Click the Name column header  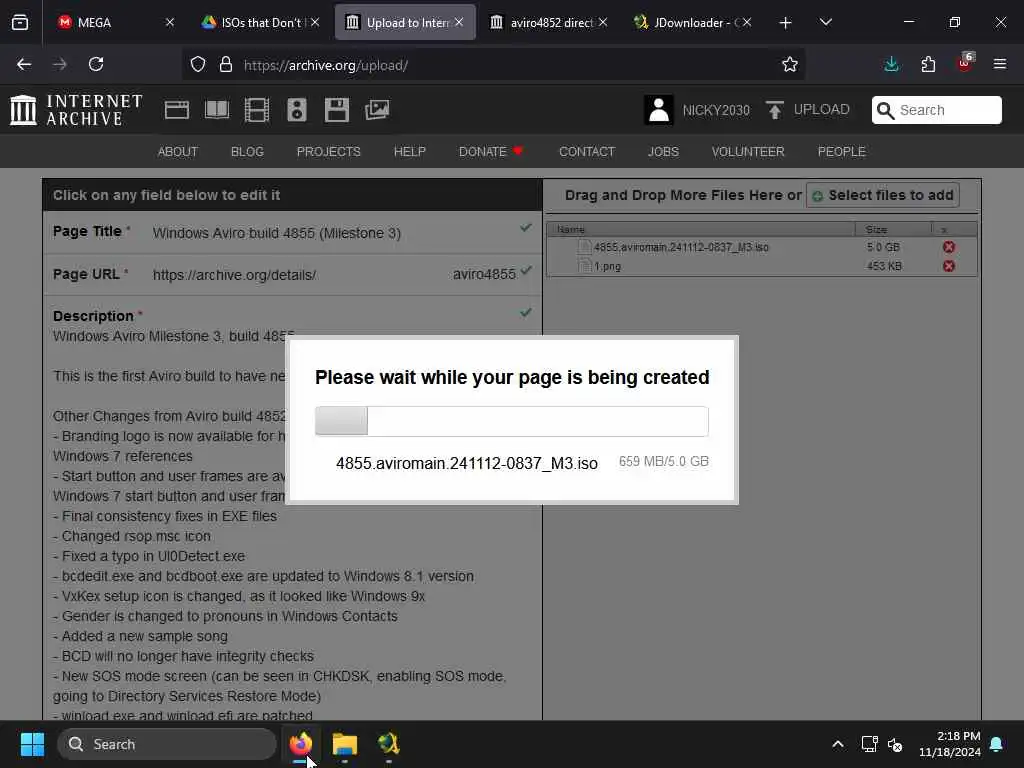click(x=701, y=229)
